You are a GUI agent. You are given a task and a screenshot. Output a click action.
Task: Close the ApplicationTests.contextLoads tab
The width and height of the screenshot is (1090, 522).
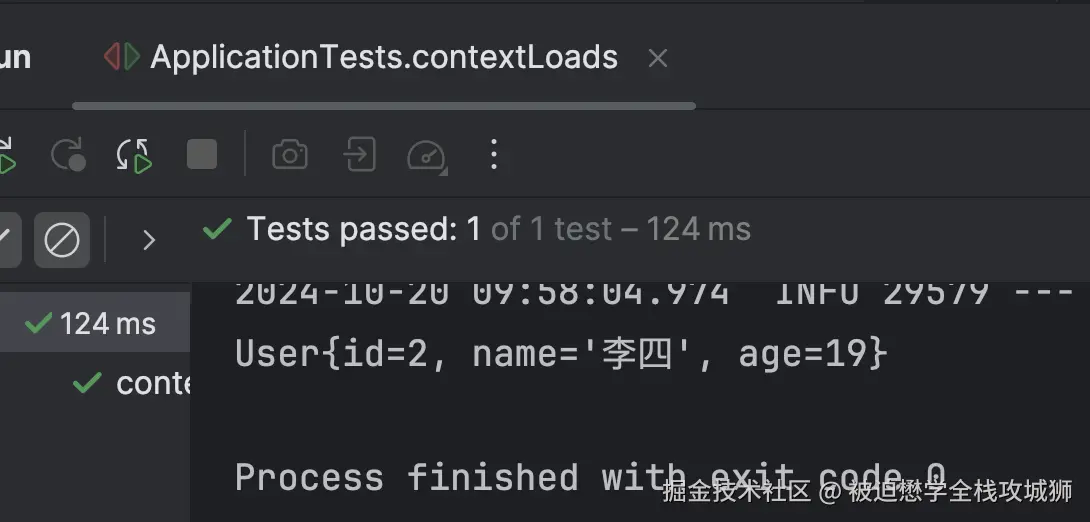(657, 58)
